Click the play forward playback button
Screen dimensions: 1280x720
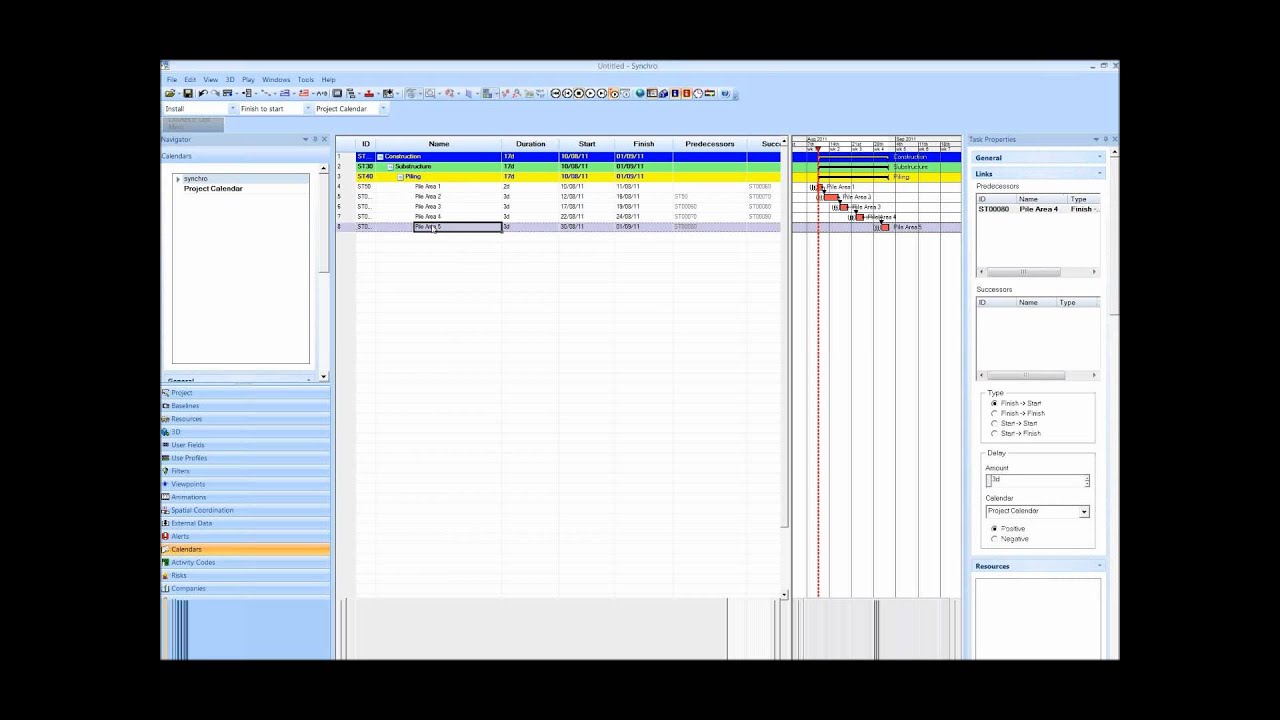click(590, 93)
